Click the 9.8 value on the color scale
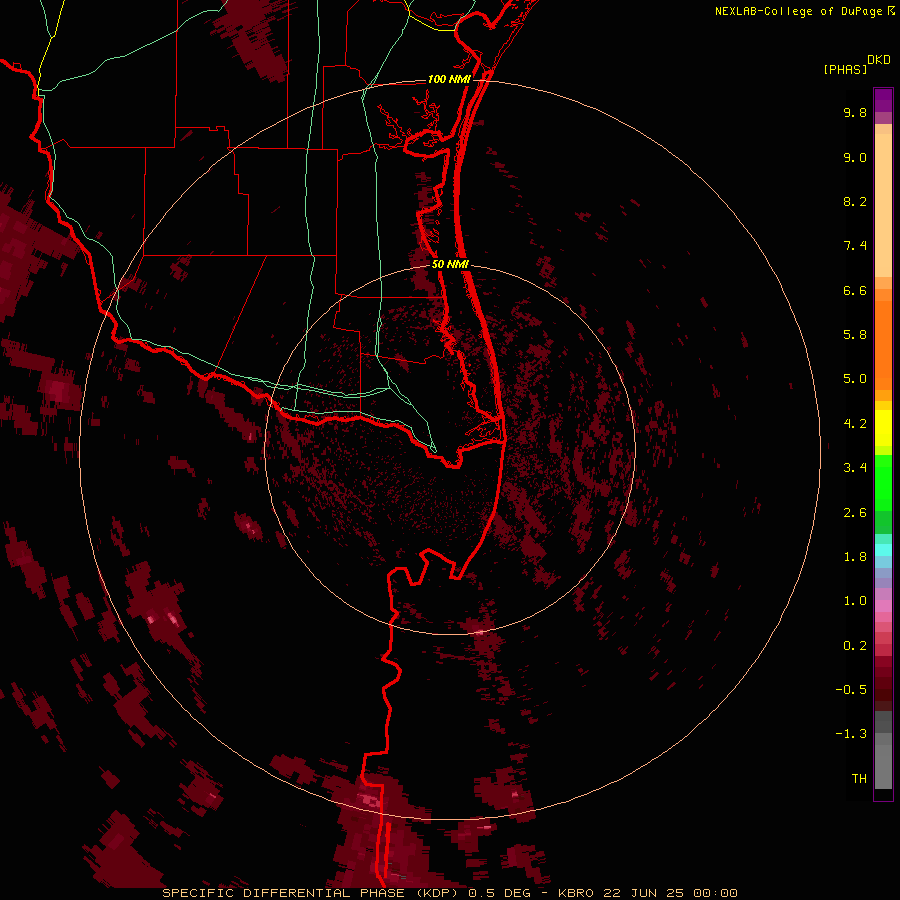The width and height of the screenshot is (900, 900). [855, 112]
